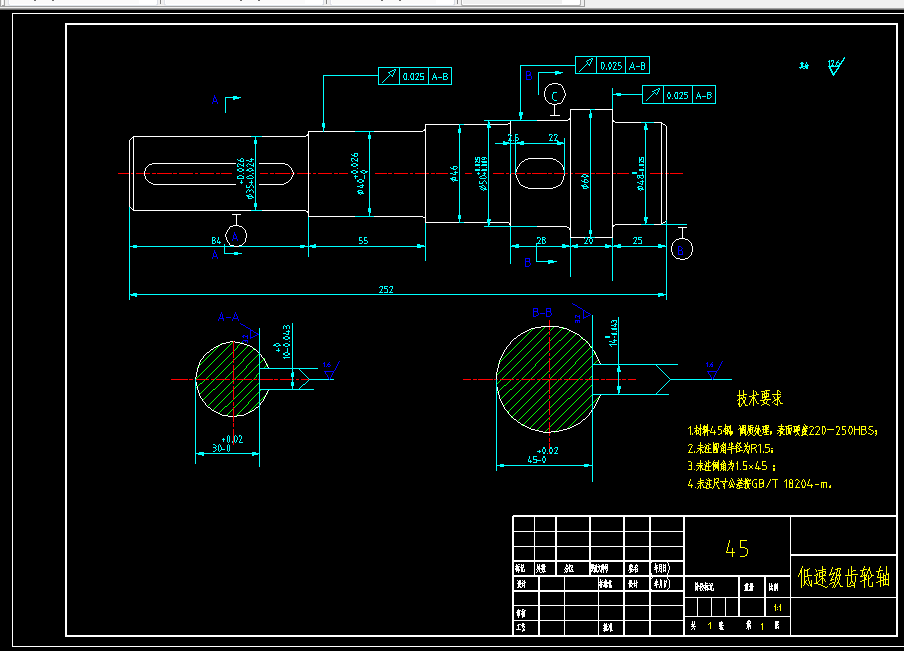Select the roughness symbol at the drawing's top-right corner
Viewport: 904px width, 651px height.
click(x=835, y=66)
